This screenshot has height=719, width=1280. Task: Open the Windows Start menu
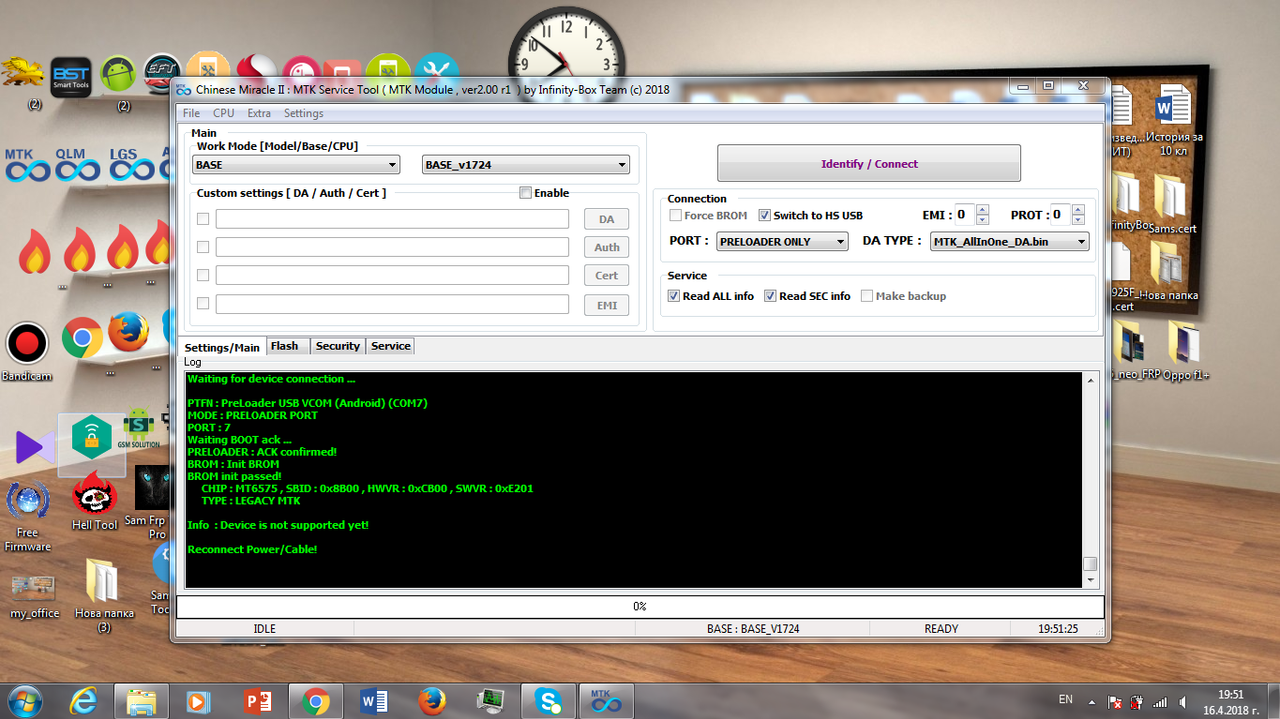[x=26, y=699]
